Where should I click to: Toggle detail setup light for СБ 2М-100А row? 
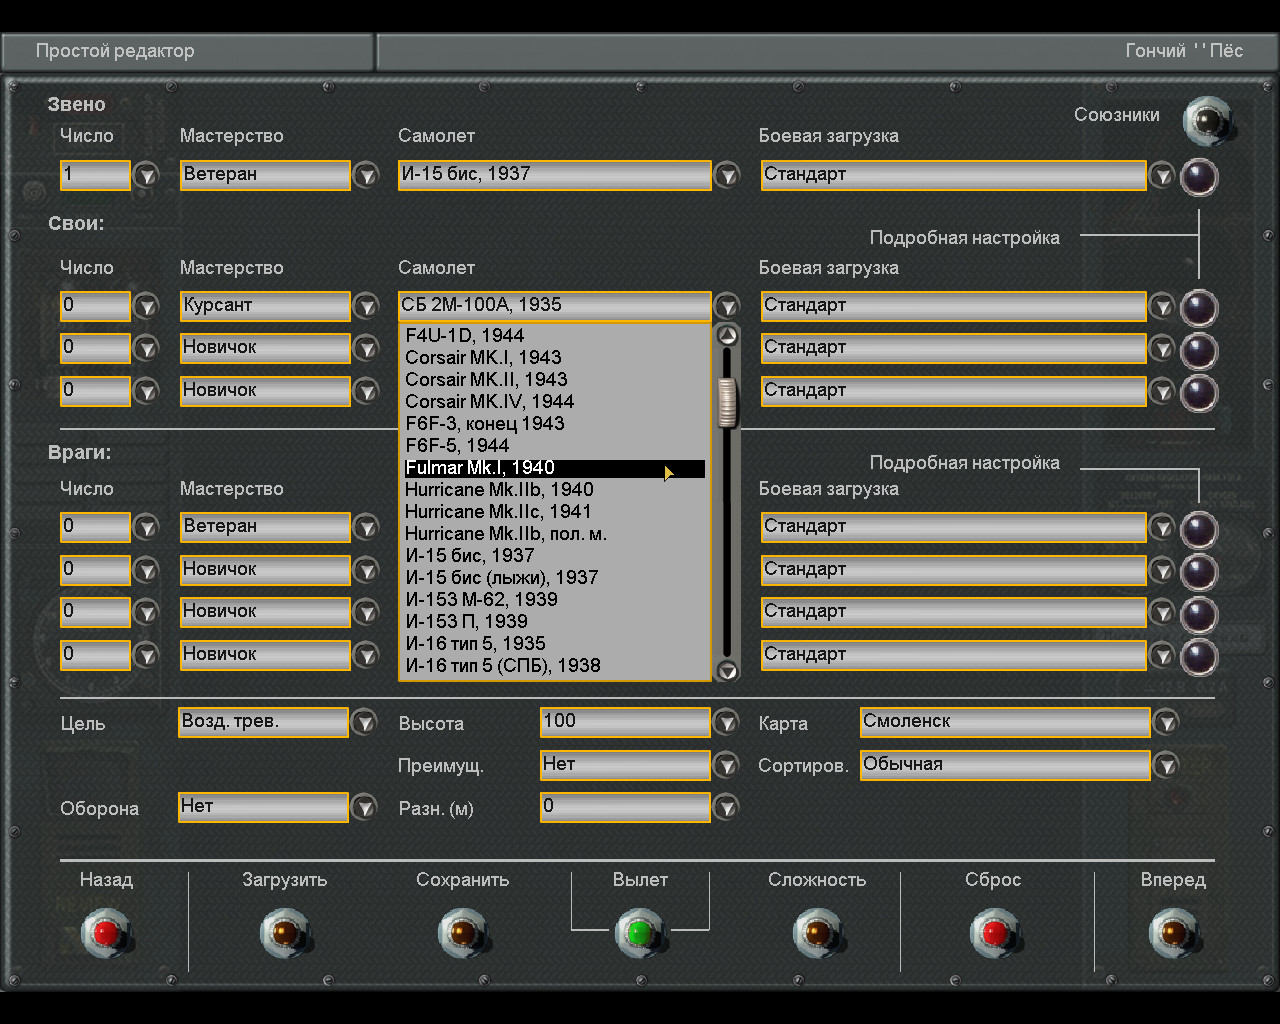coord(1198,309)
